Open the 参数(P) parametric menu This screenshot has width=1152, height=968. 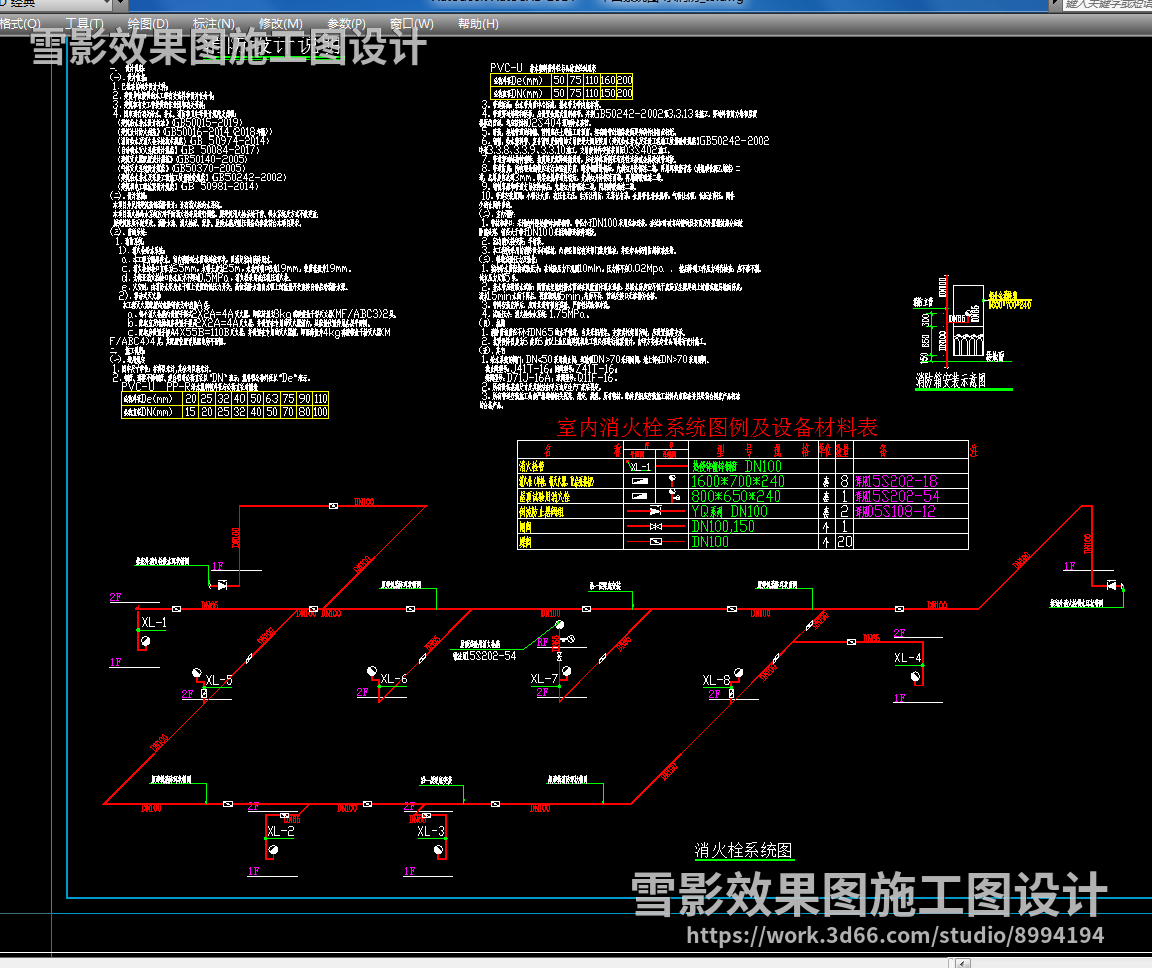coord(346,24)
